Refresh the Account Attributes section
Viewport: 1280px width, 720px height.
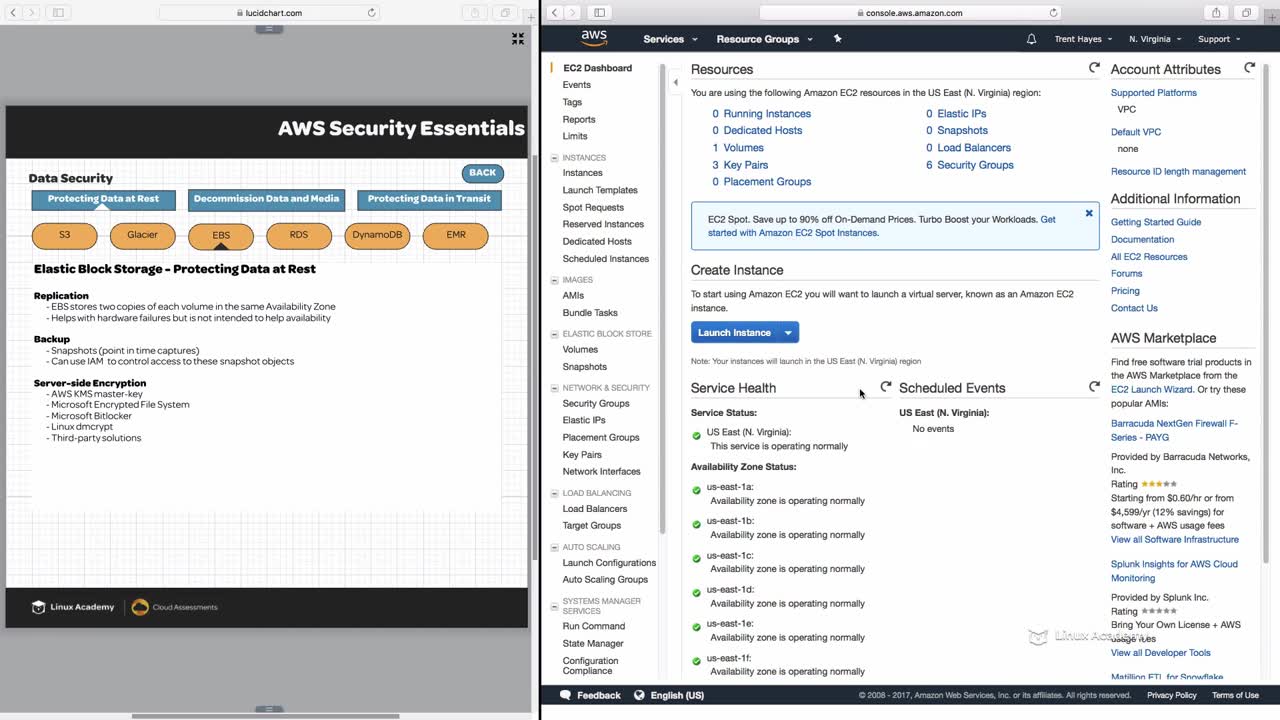click(1249, 68)
